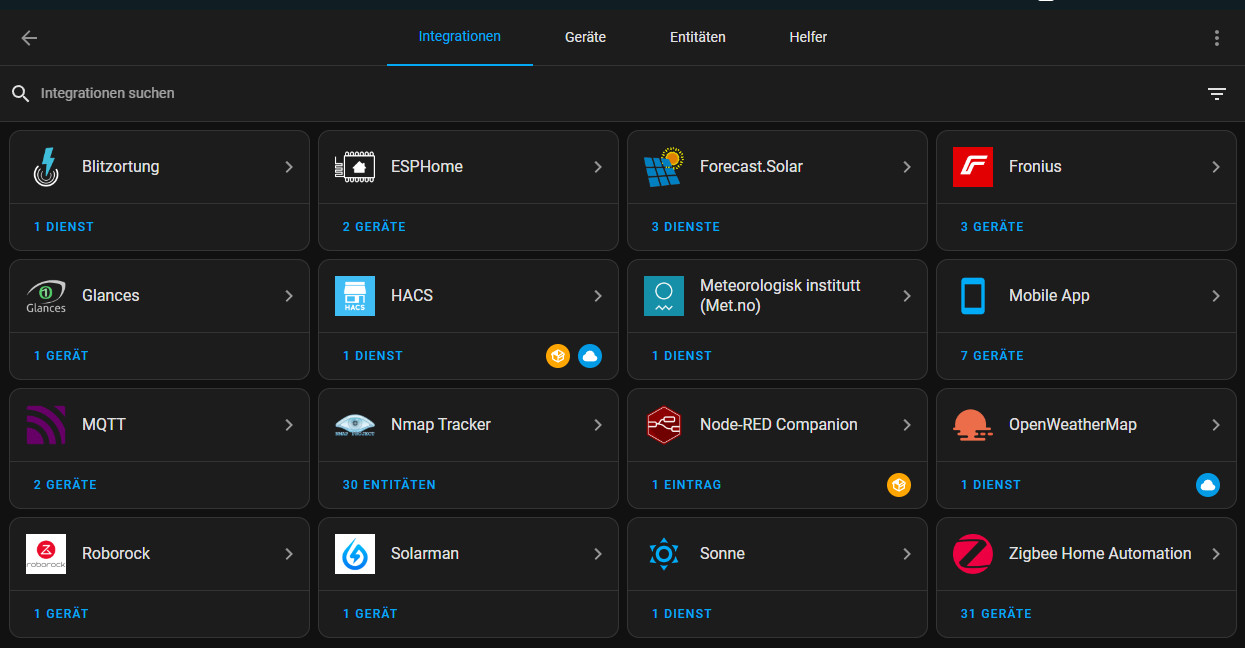Open Sonne via its chevron
The image size is (1245, 648).
[907, 554]
